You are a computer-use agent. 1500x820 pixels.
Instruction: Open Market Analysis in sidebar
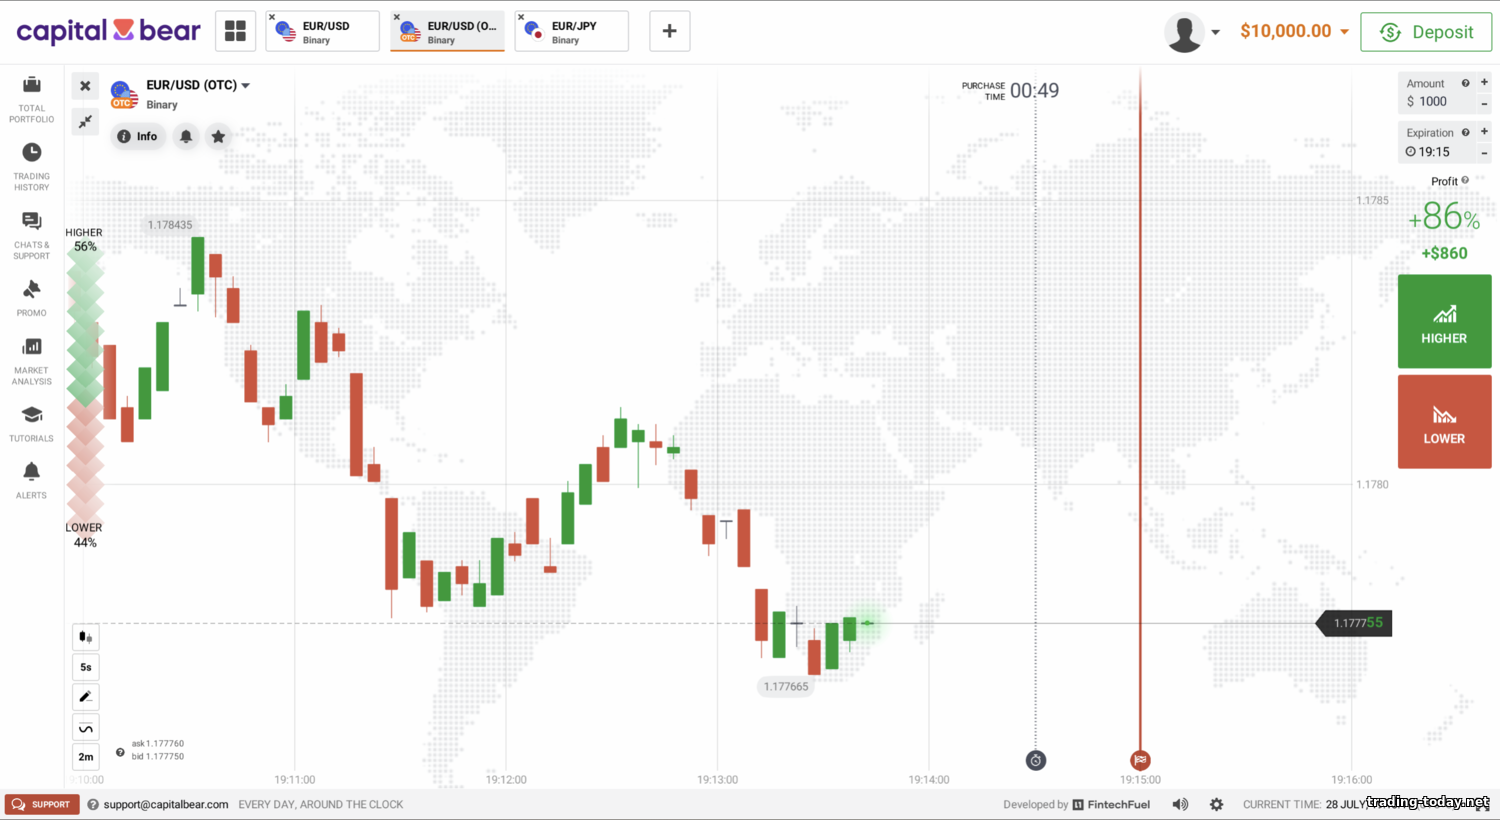point(32,360)
